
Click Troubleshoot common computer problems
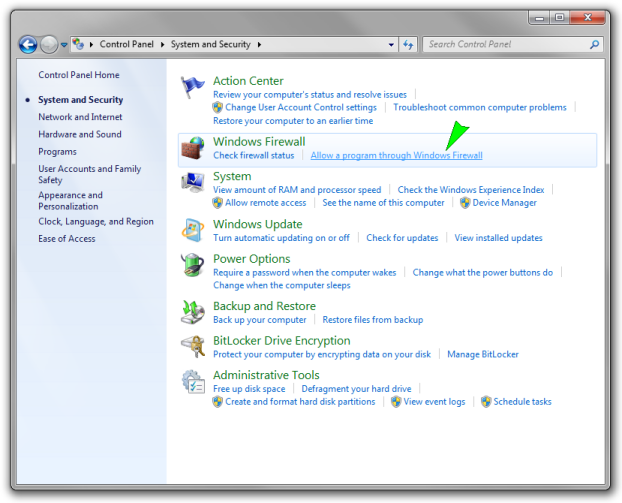tap(480, 108)
